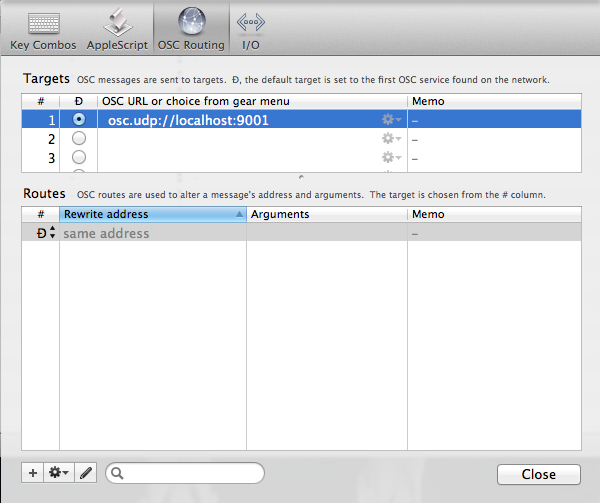Click the pencil edit icon
The height and width of the screenshot is (503, 600).
[86, 473]
